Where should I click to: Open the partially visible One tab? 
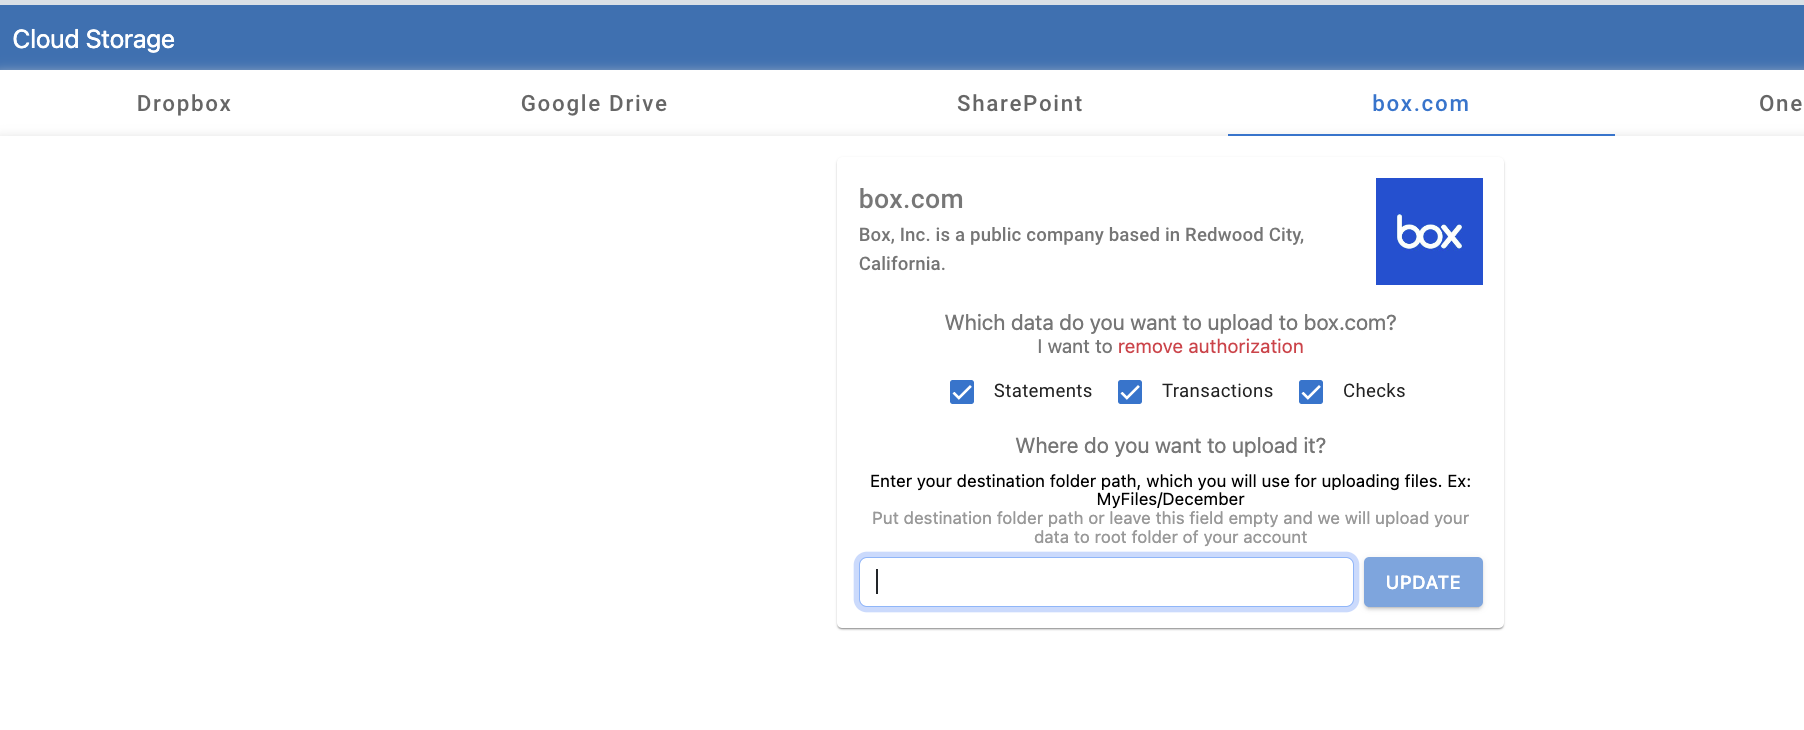point(1780,103)
